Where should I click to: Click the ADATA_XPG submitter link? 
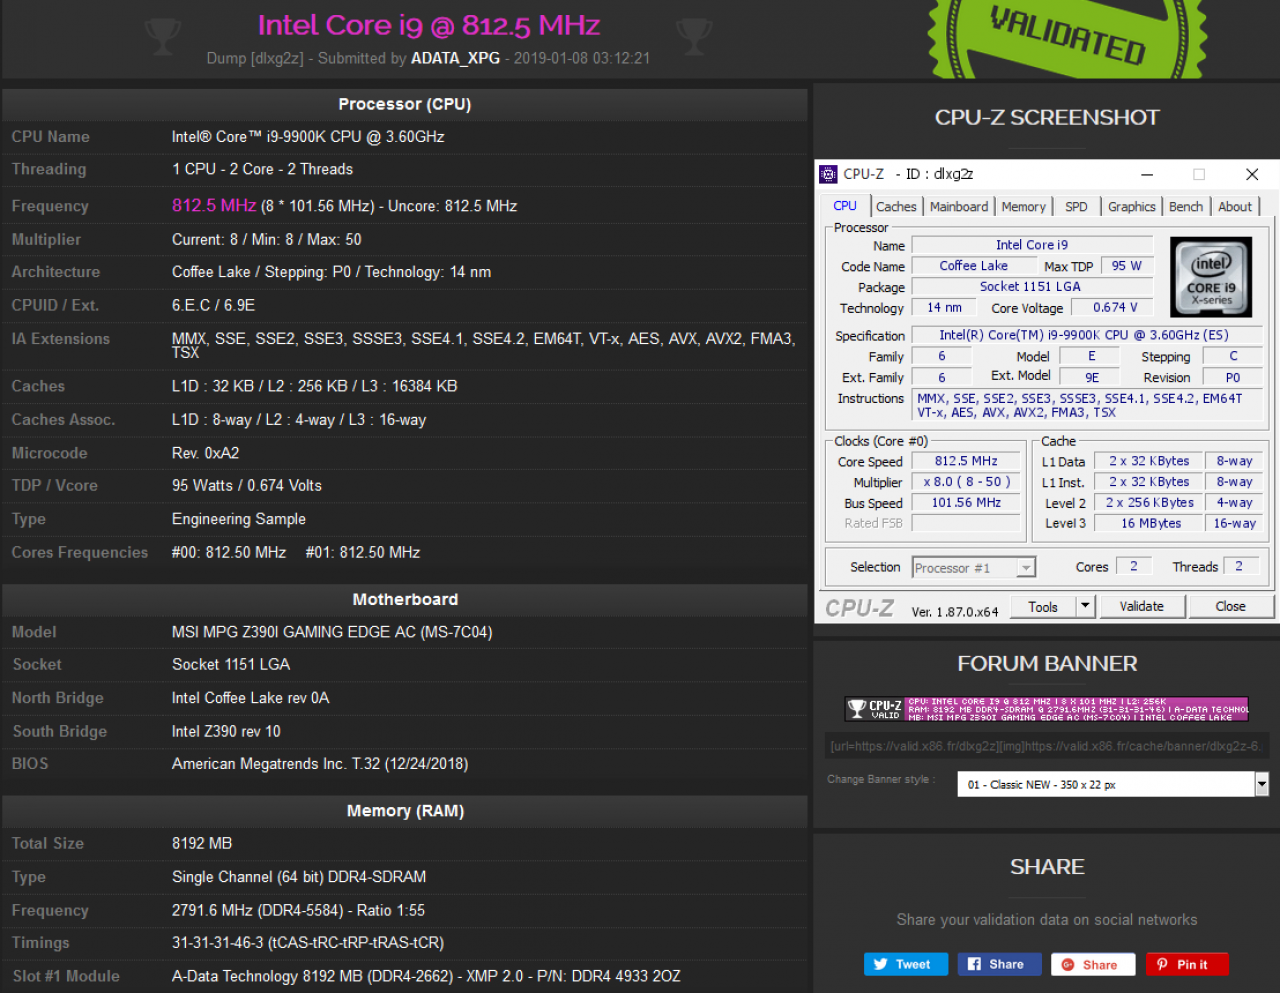pyautogui.click(x=455, y=58)
